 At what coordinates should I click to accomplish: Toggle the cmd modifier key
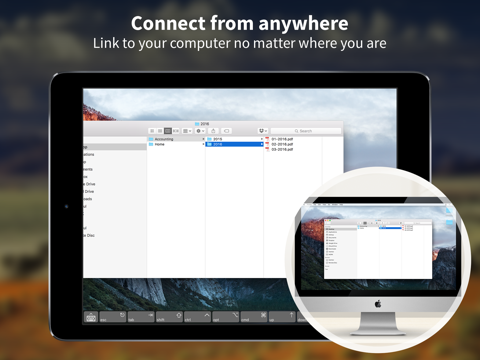tap(254, 317)
